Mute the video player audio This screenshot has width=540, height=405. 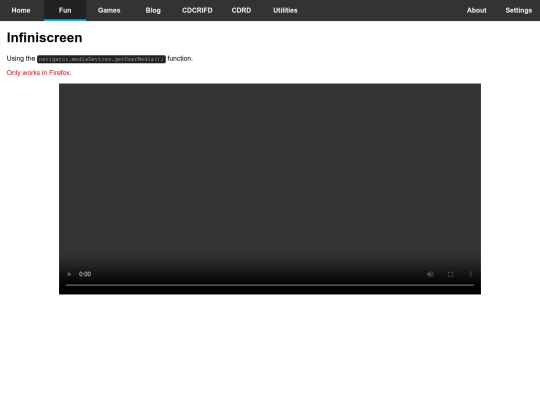click(430, 274)
